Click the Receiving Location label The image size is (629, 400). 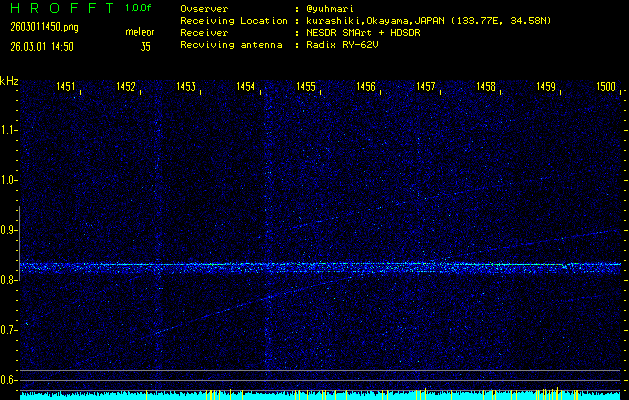tap(234, 21)
